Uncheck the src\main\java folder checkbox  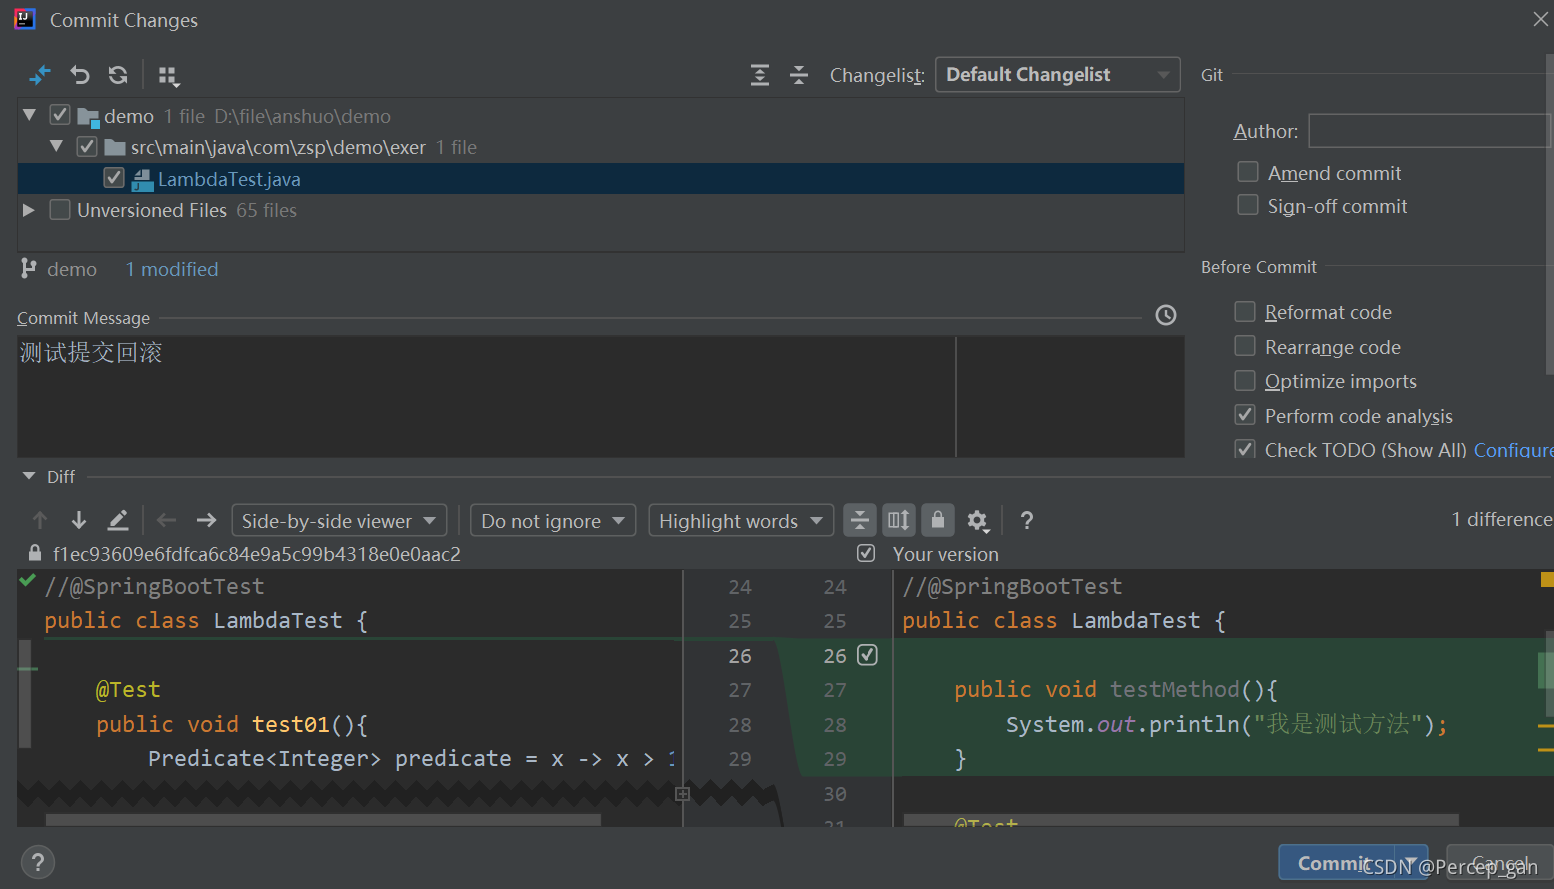click(x=87, y=147)
